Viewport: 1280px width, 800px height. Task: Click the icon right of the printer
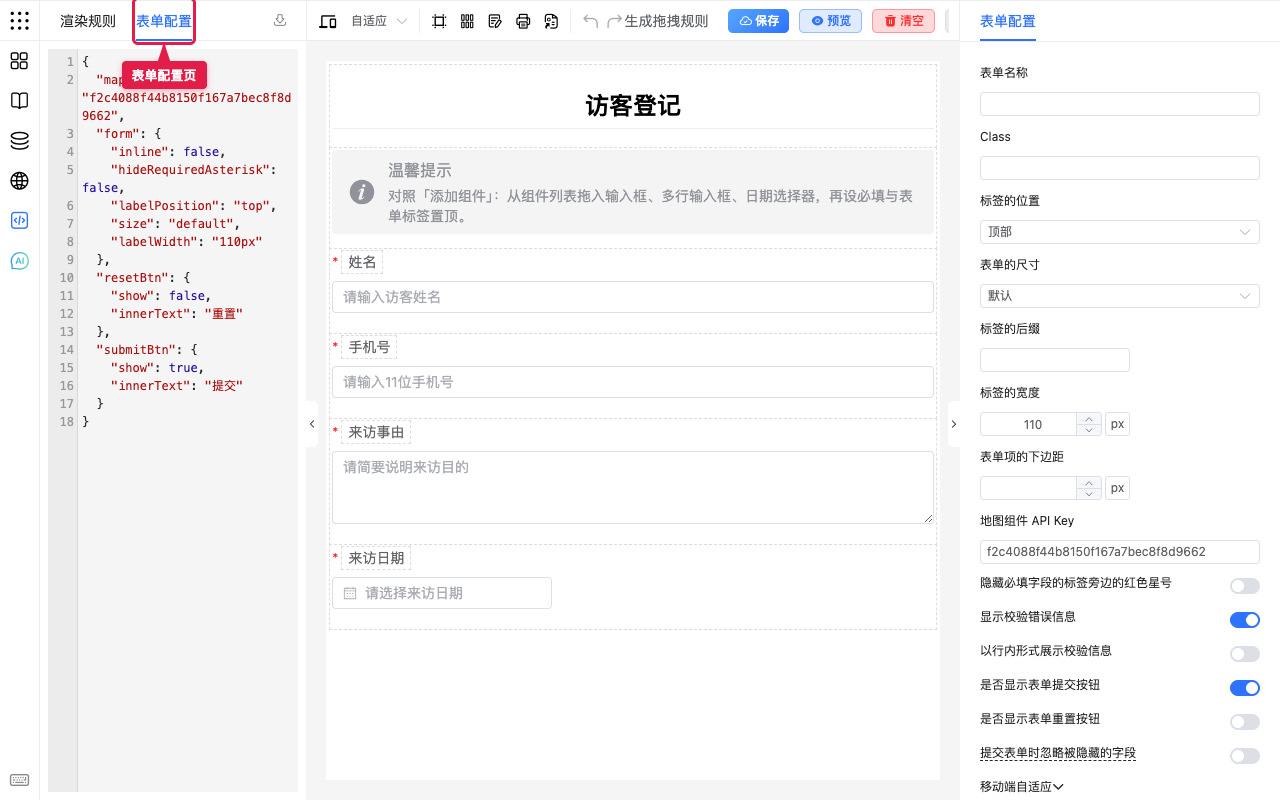tap(551, 21)
